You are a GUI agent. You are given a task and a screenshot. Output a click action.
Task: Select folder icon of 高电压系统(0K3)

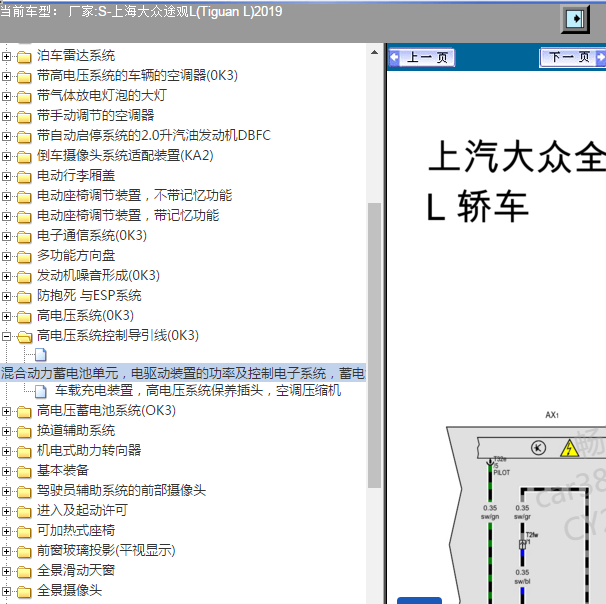(24, 317)
